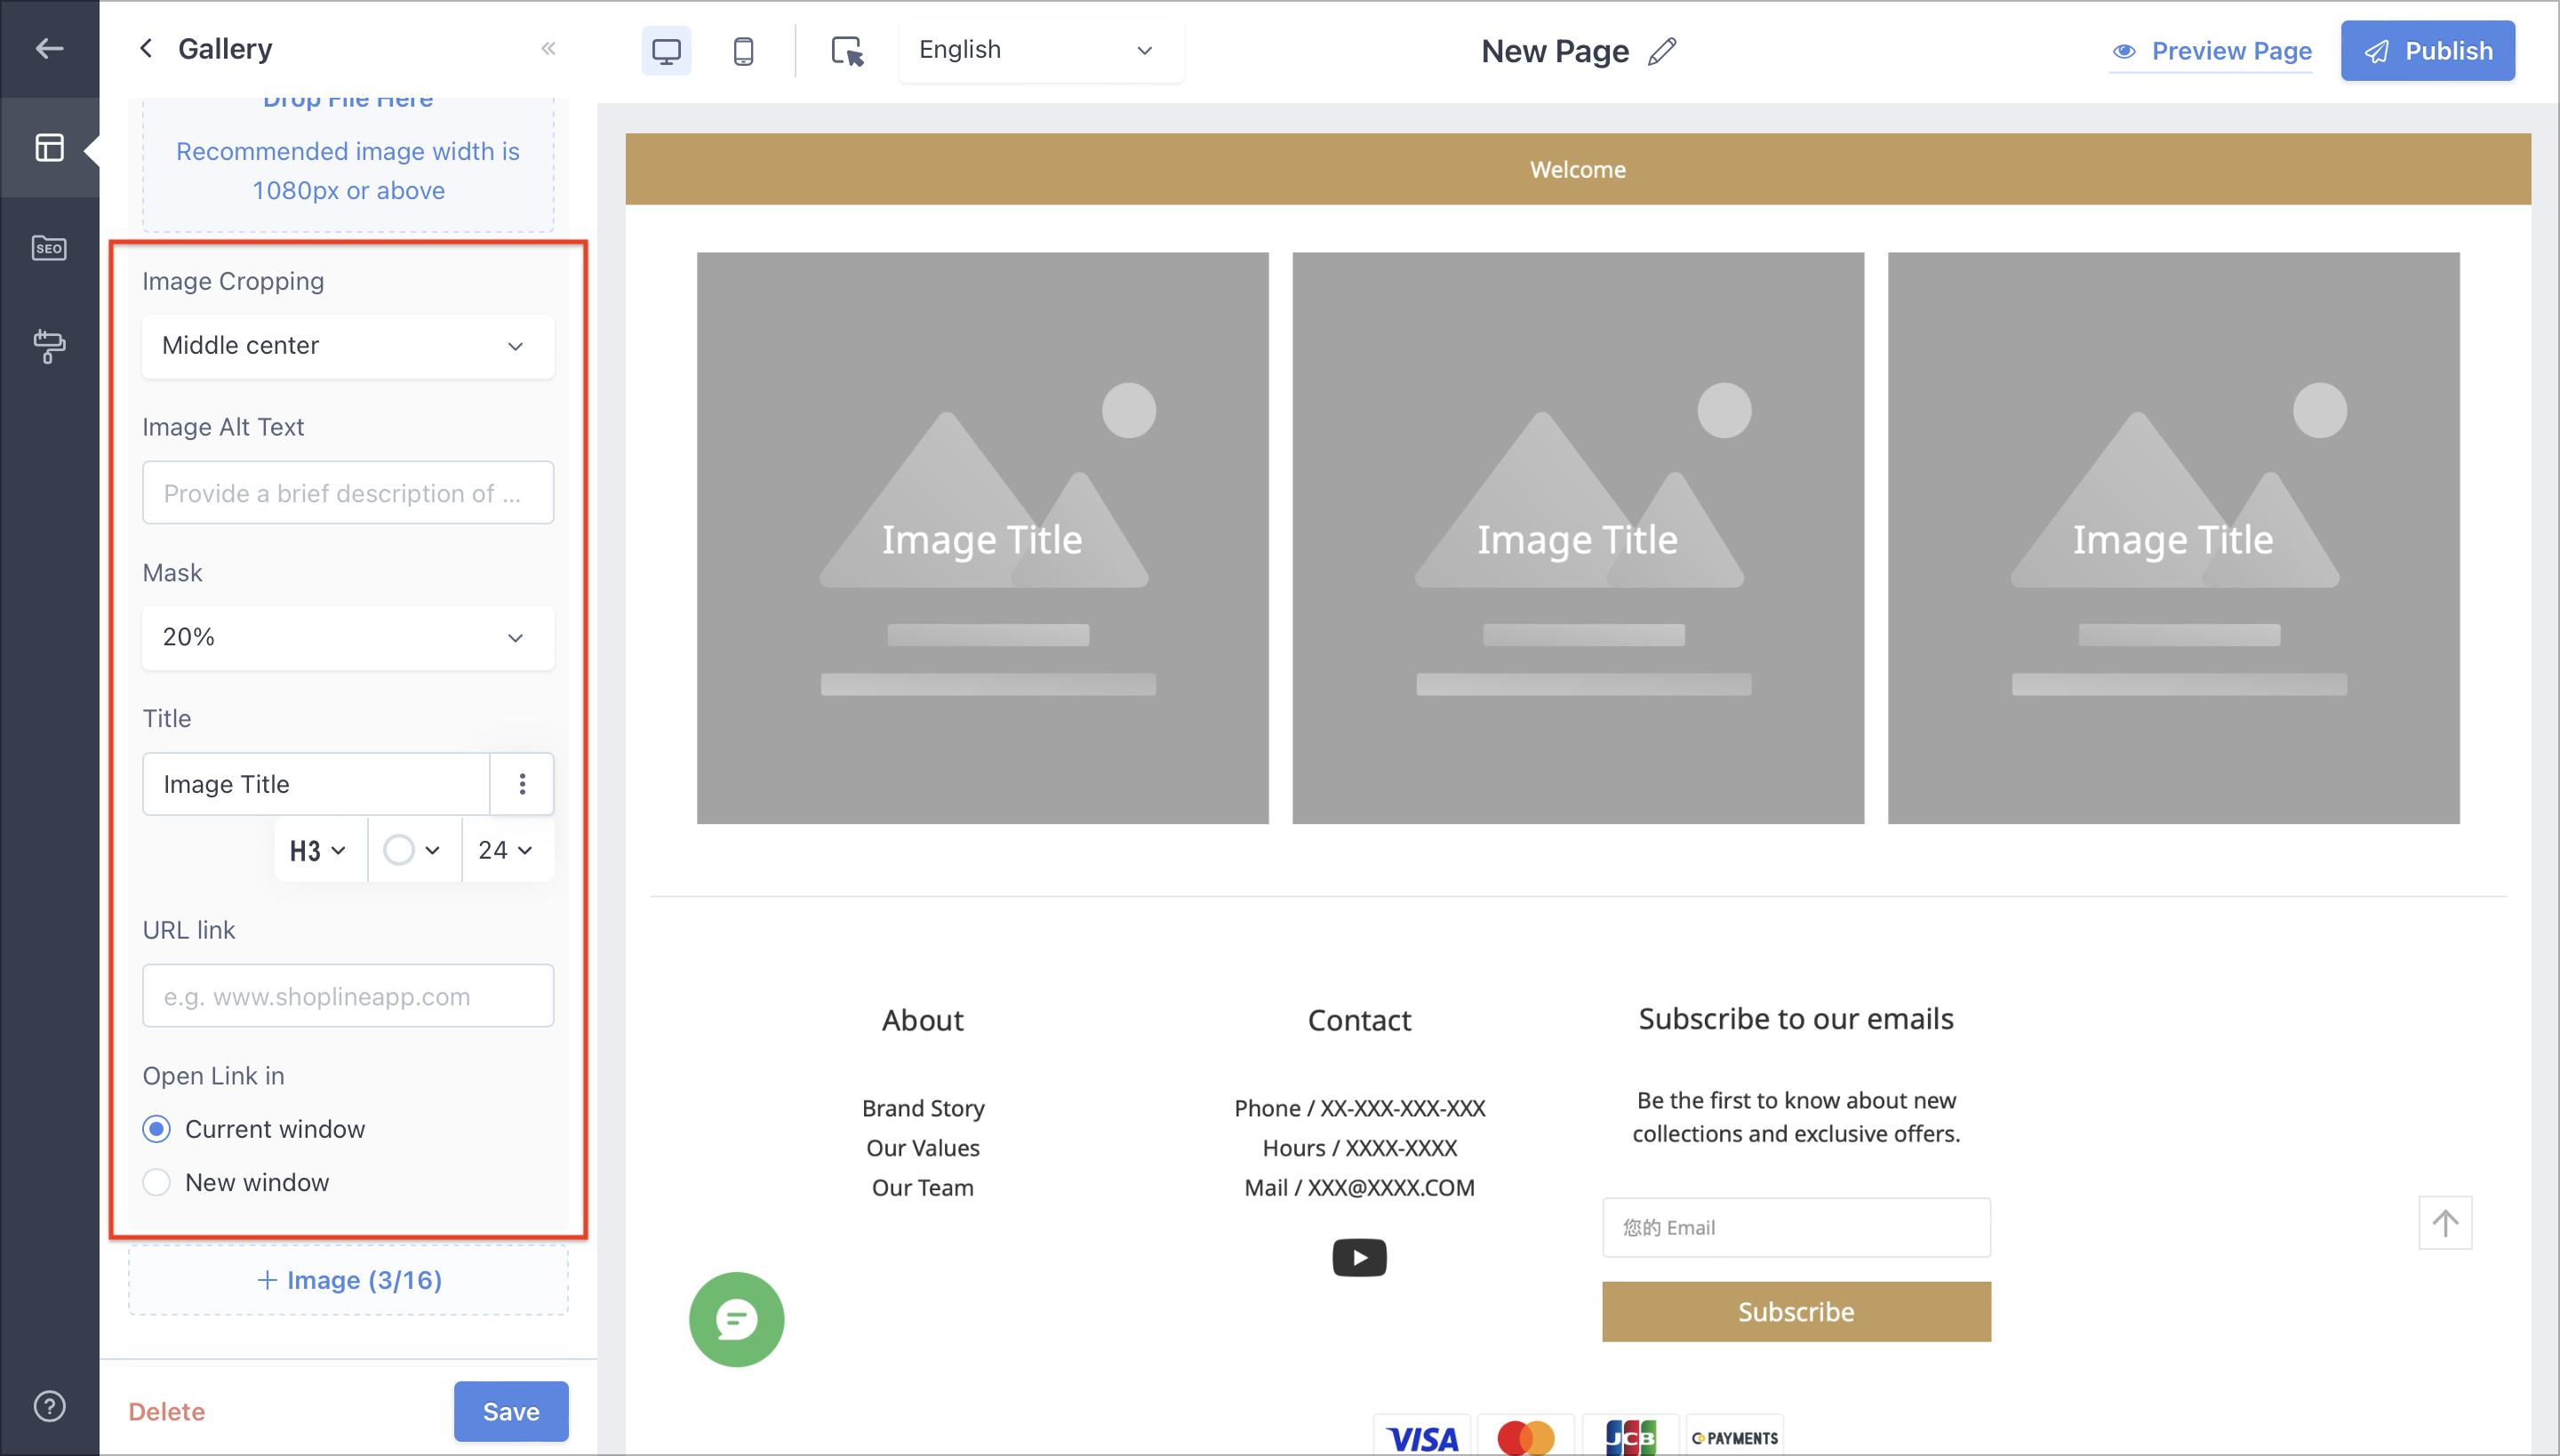
Task: Click the Phone / XX-XXX-XXX-XXX text
Action: click(1359, 1108)
